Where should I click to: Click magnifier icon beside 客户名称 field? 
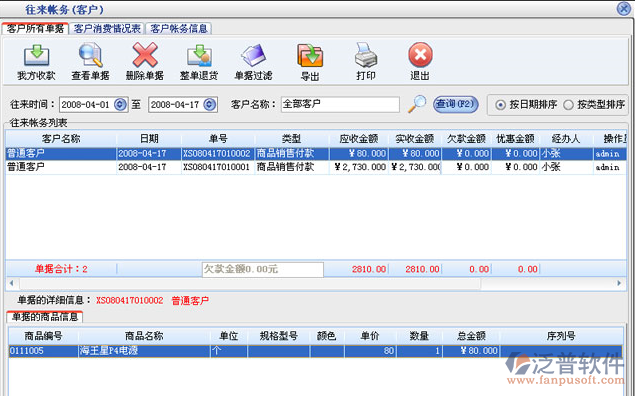(417, 104)
